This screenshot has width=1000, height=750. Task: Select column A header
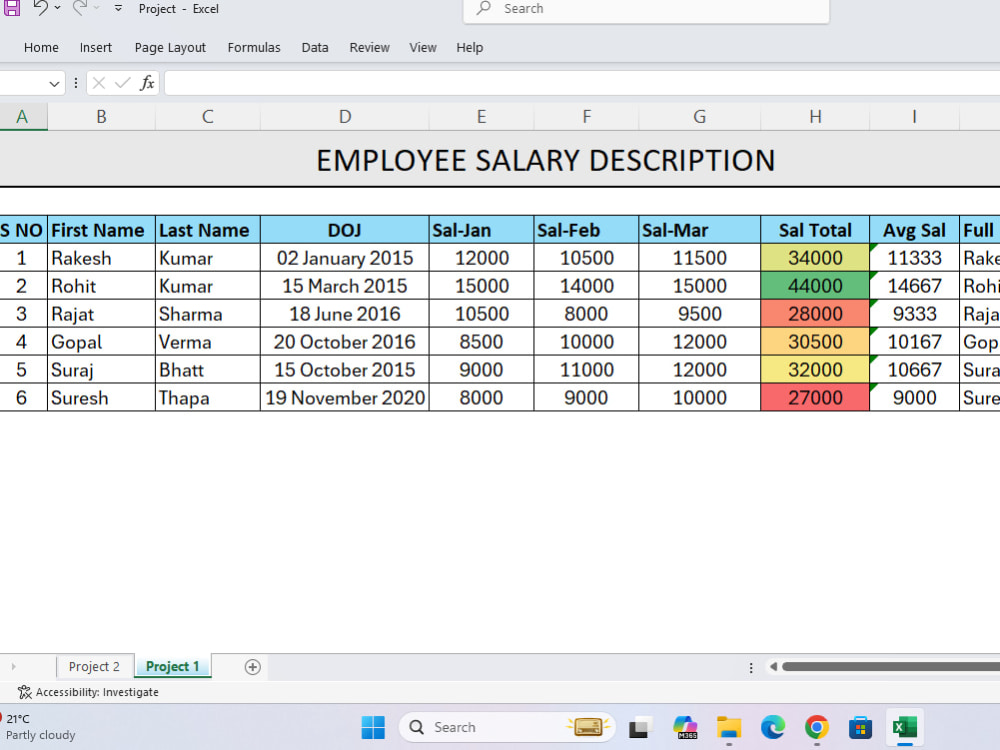[x=22, y=117]
